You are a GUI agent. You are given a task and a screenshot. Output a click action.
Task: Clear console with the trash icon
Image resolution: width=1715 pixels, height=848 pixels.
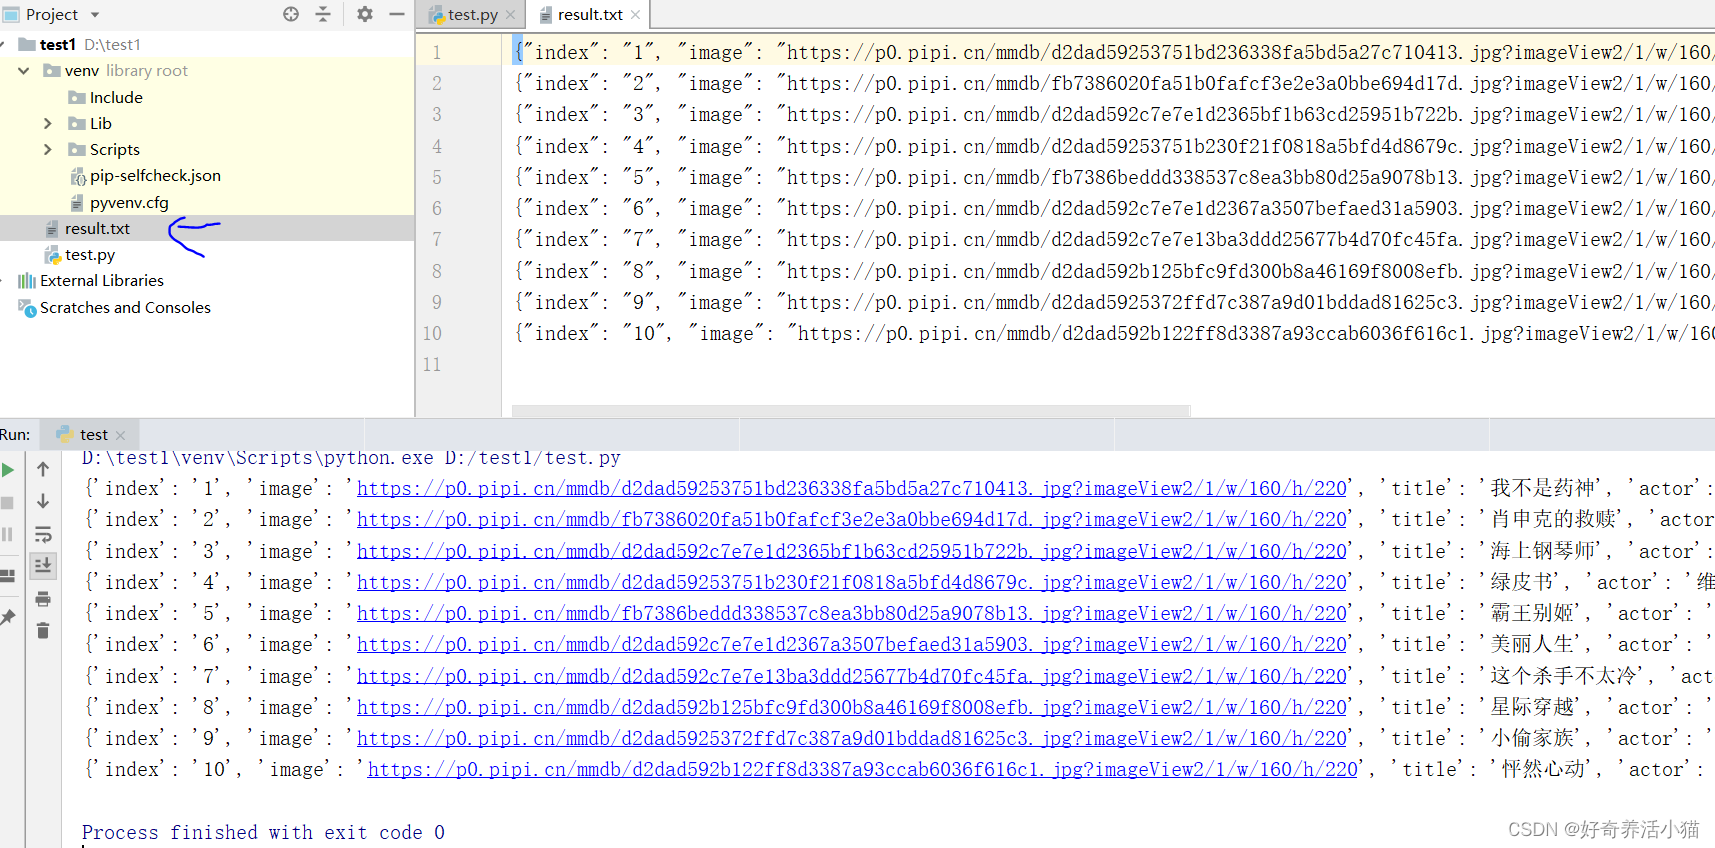(x=43, y=630)
